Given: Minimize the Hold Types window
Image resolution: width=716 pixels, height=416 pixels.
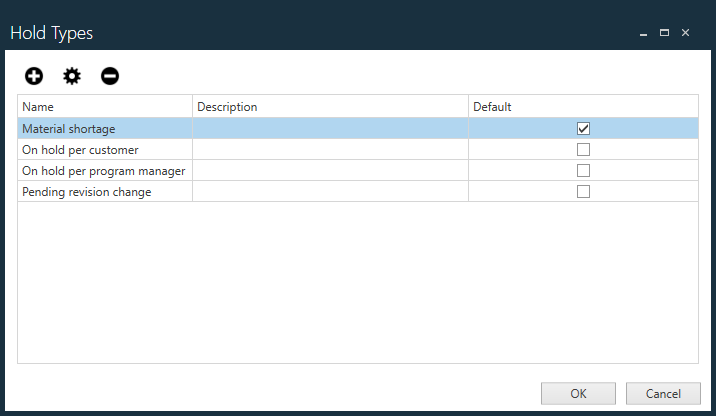Looking at the screenshot, I should tap(643, 33).
